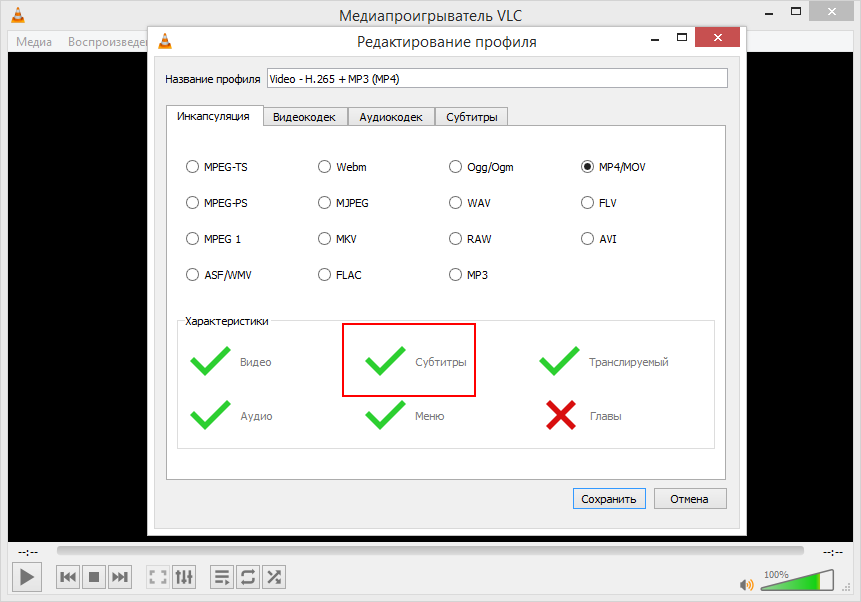
Task: Toggle the shuffle random icon
Action: pyautogui.click(x=274, y=577)
